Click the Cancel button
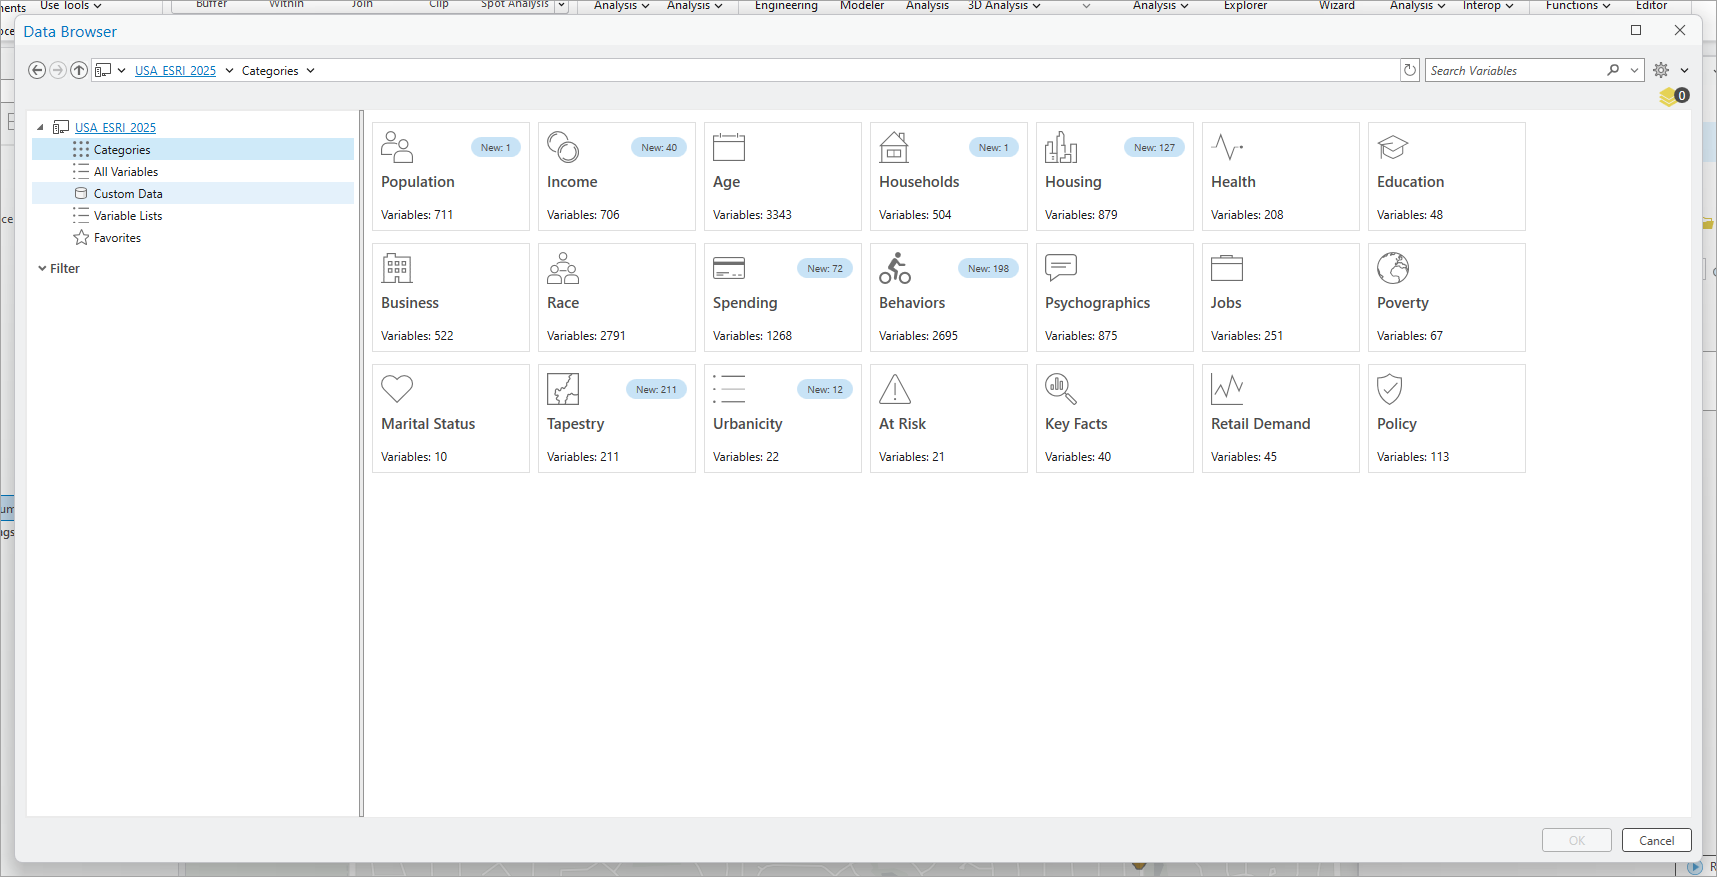1717x877 pixels. pyautogui.click(x=1656, y=840)
